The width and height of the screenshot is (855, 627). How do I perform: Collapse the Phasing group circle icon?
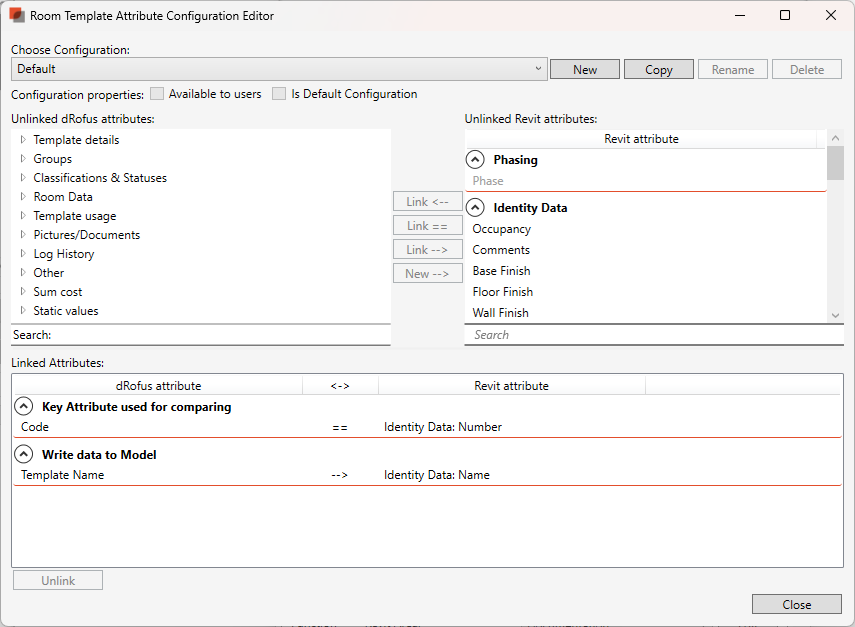tap(476, 160)
